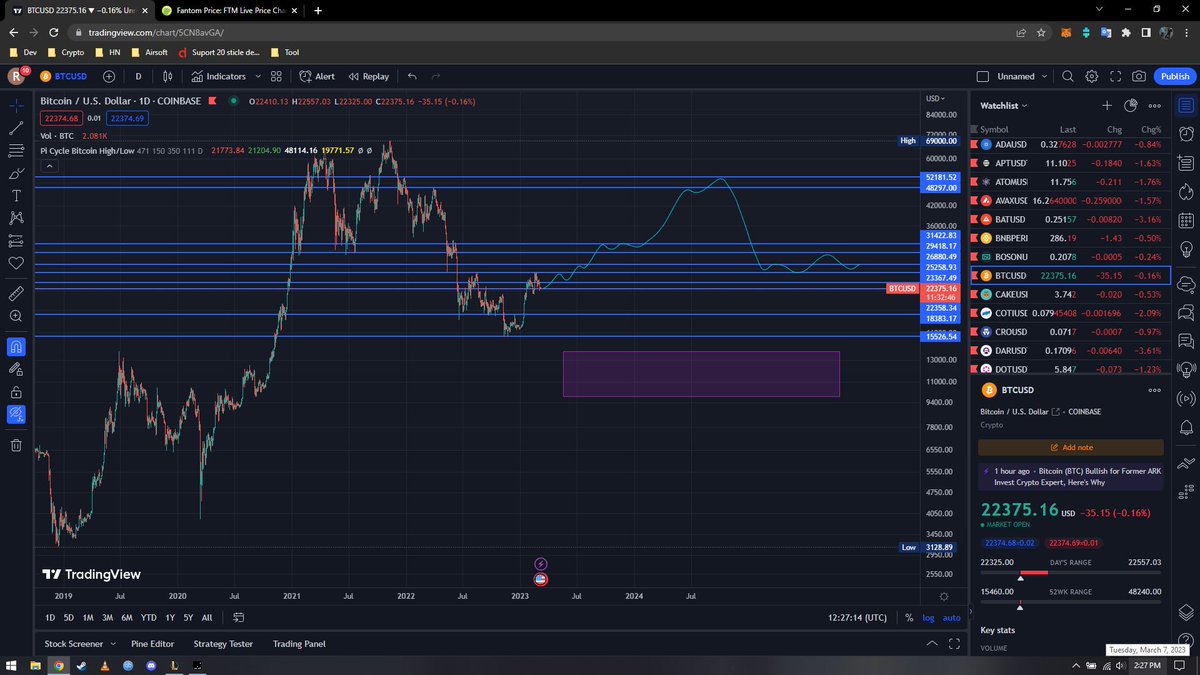This screenshot has width=1200, height=675.
Task: Open the USD currency dropdown on price scale
Action: point(936,98)
